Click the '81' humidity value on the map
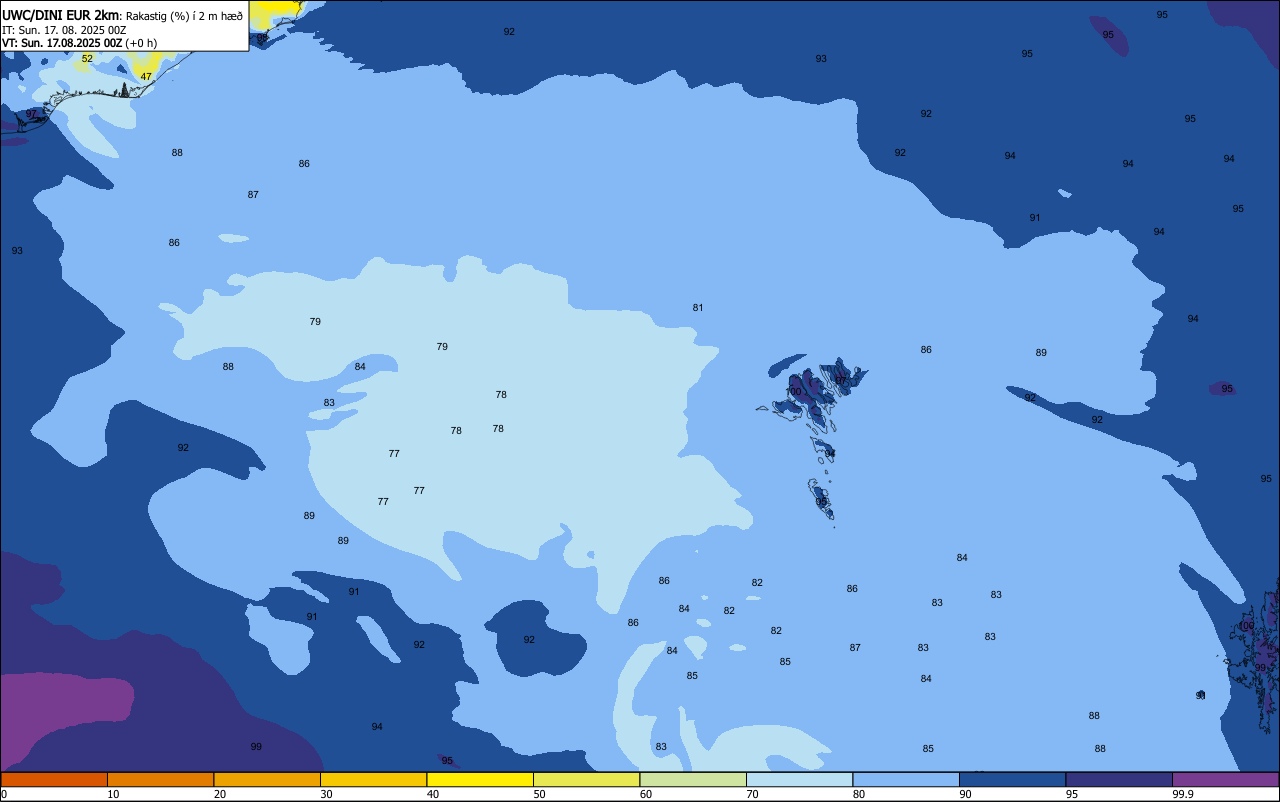 pos(698,308)
